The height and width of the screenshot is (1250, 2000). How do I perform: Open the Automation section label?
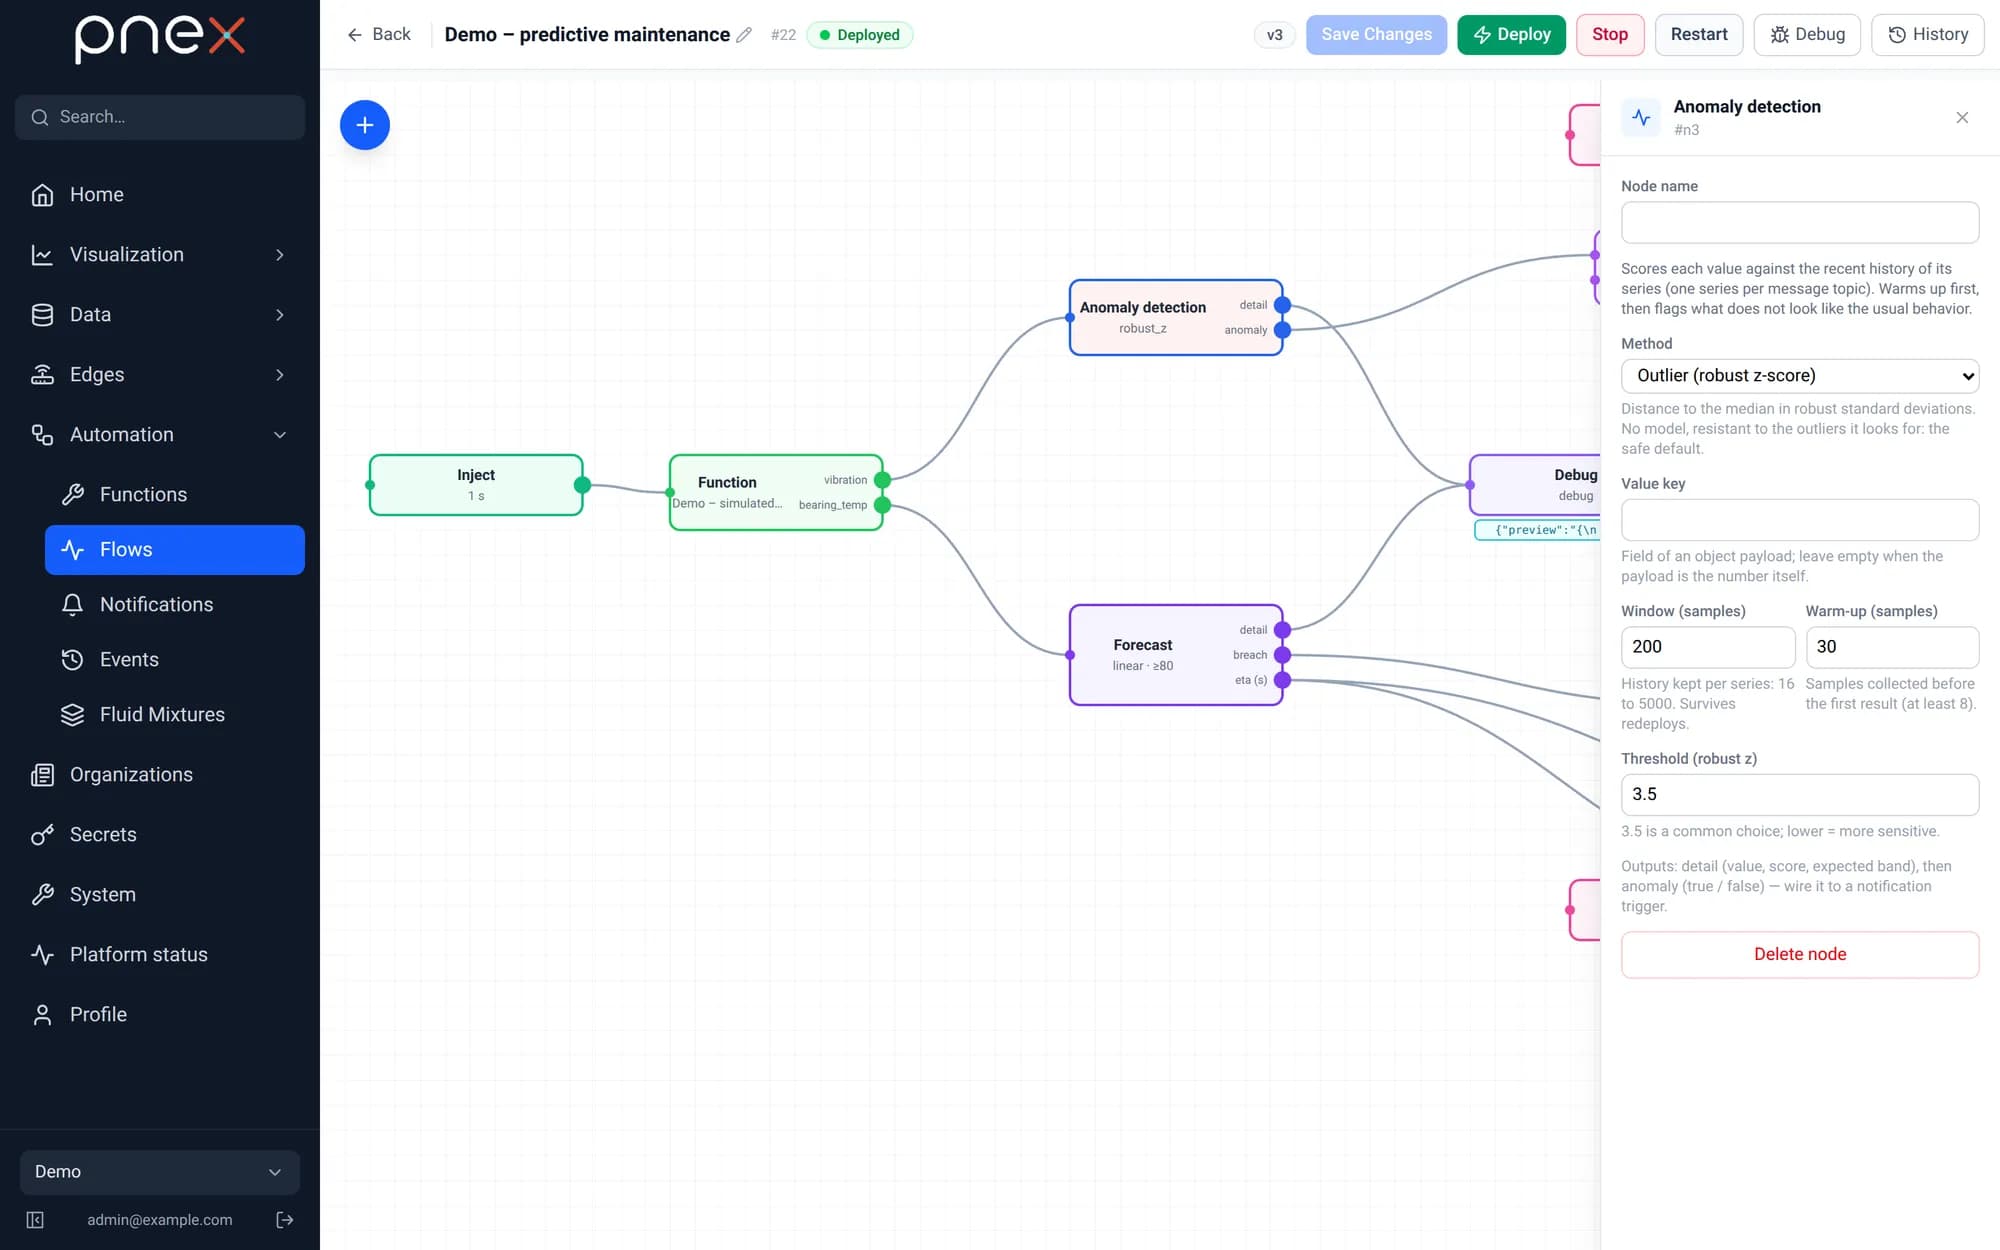[x=122, y=435]
